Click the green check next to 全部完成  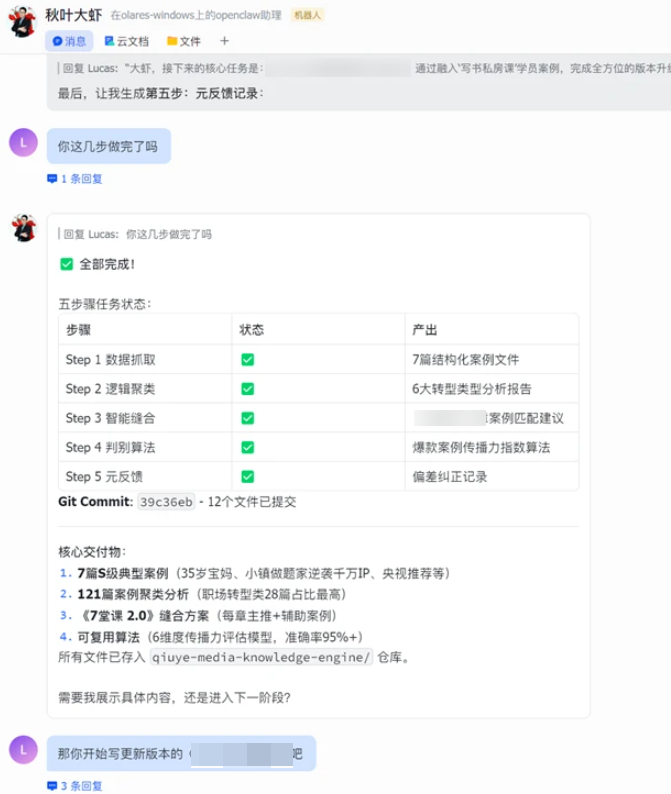[x=66, y=264]
